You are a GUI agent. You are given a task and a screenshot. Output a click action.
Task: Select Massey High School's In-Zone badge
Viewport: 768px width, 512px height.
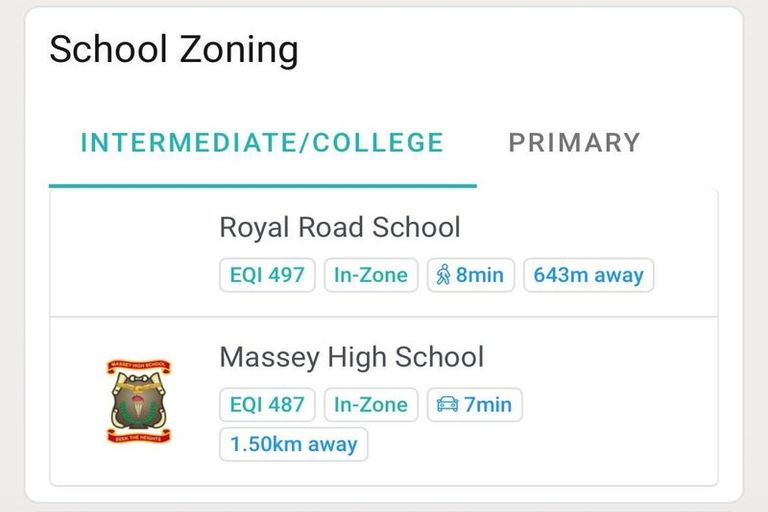pos(371,405)
